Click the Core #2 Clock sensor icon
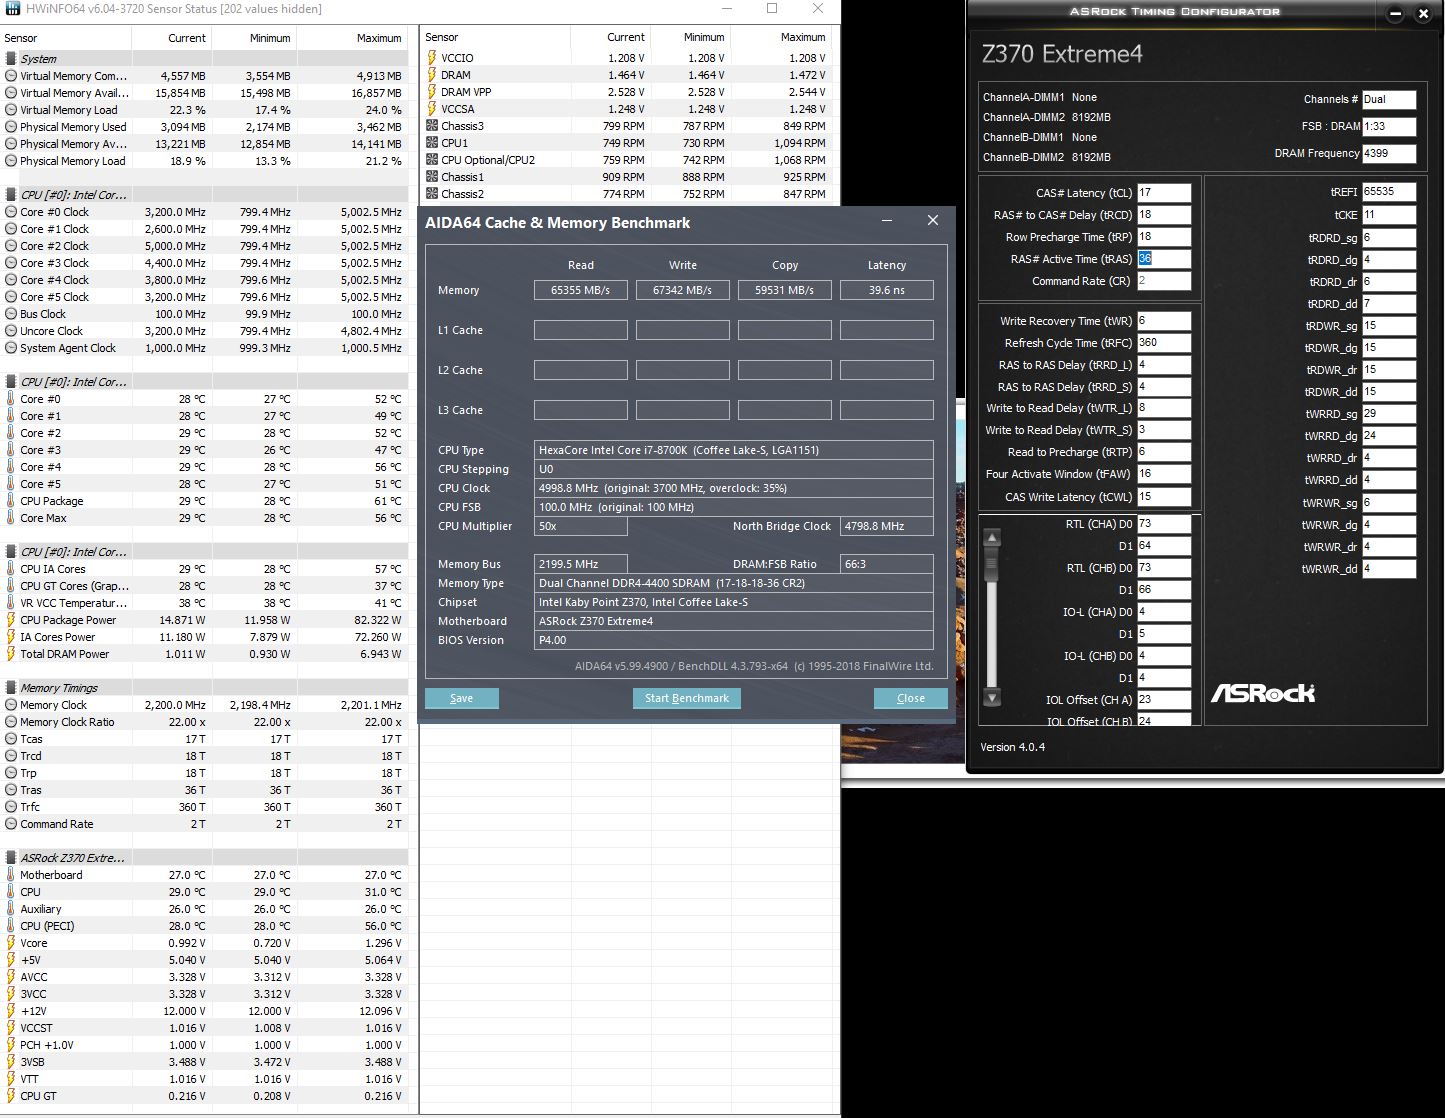The image size is (1445, 1118). pyautogui.click(x=11, y=246)
